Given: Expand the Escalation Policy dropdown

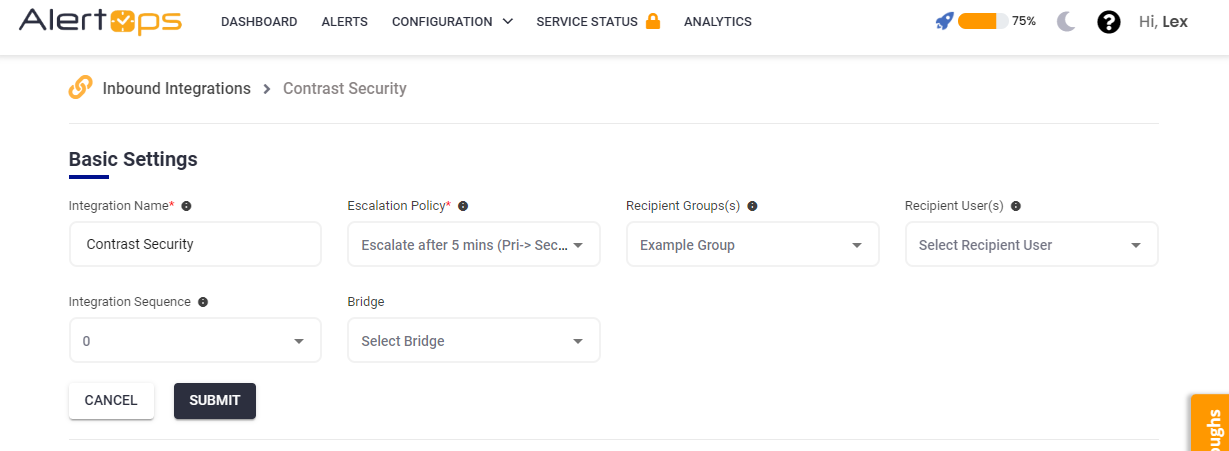Looking at the screenshot, I should (473, 245).
